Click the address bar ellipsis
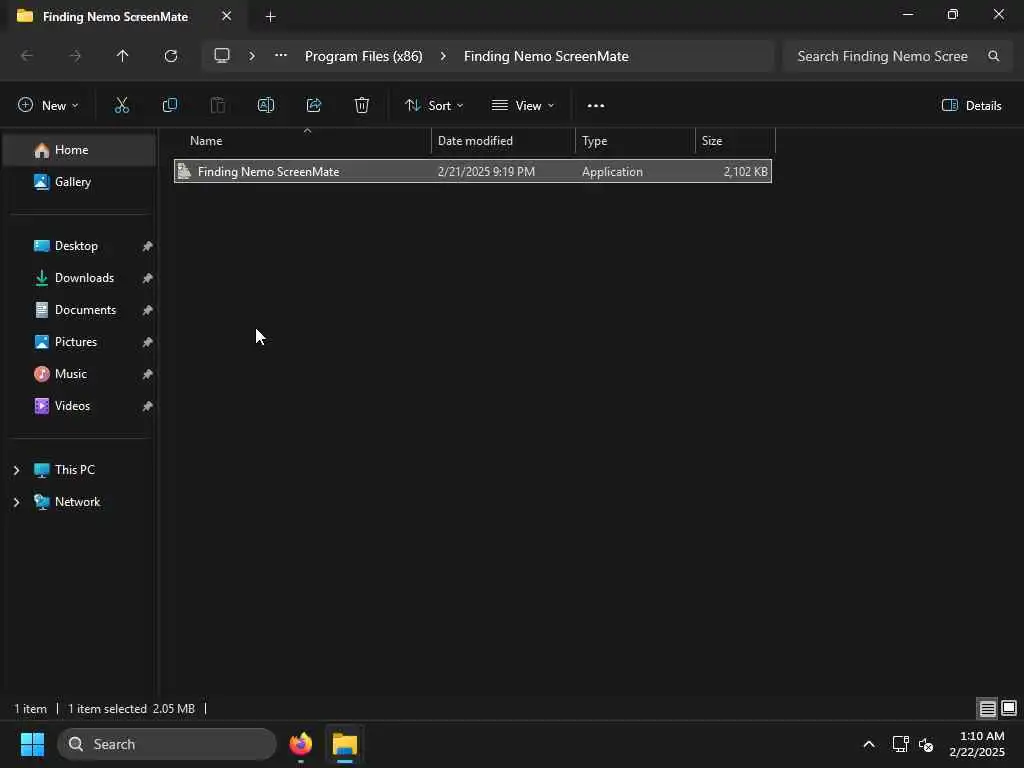Image resolution: width=1024 pixels, height=768 pixels. pos(281,56)
